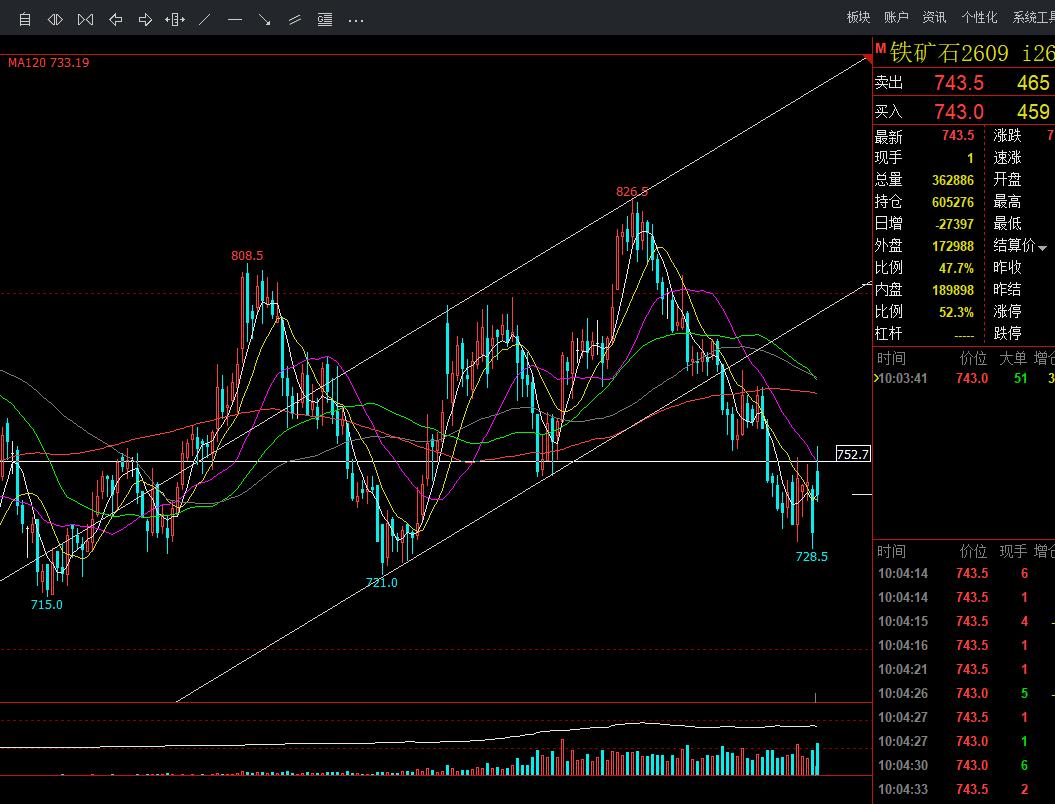Click the compress chart horizontally icon
The width and height of the screenshot is (1055, 804).
(85, 20)
